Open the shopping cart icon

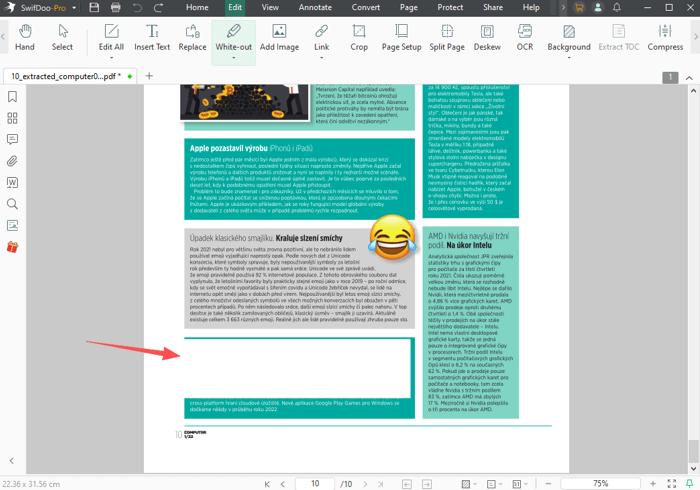(579, 8)
